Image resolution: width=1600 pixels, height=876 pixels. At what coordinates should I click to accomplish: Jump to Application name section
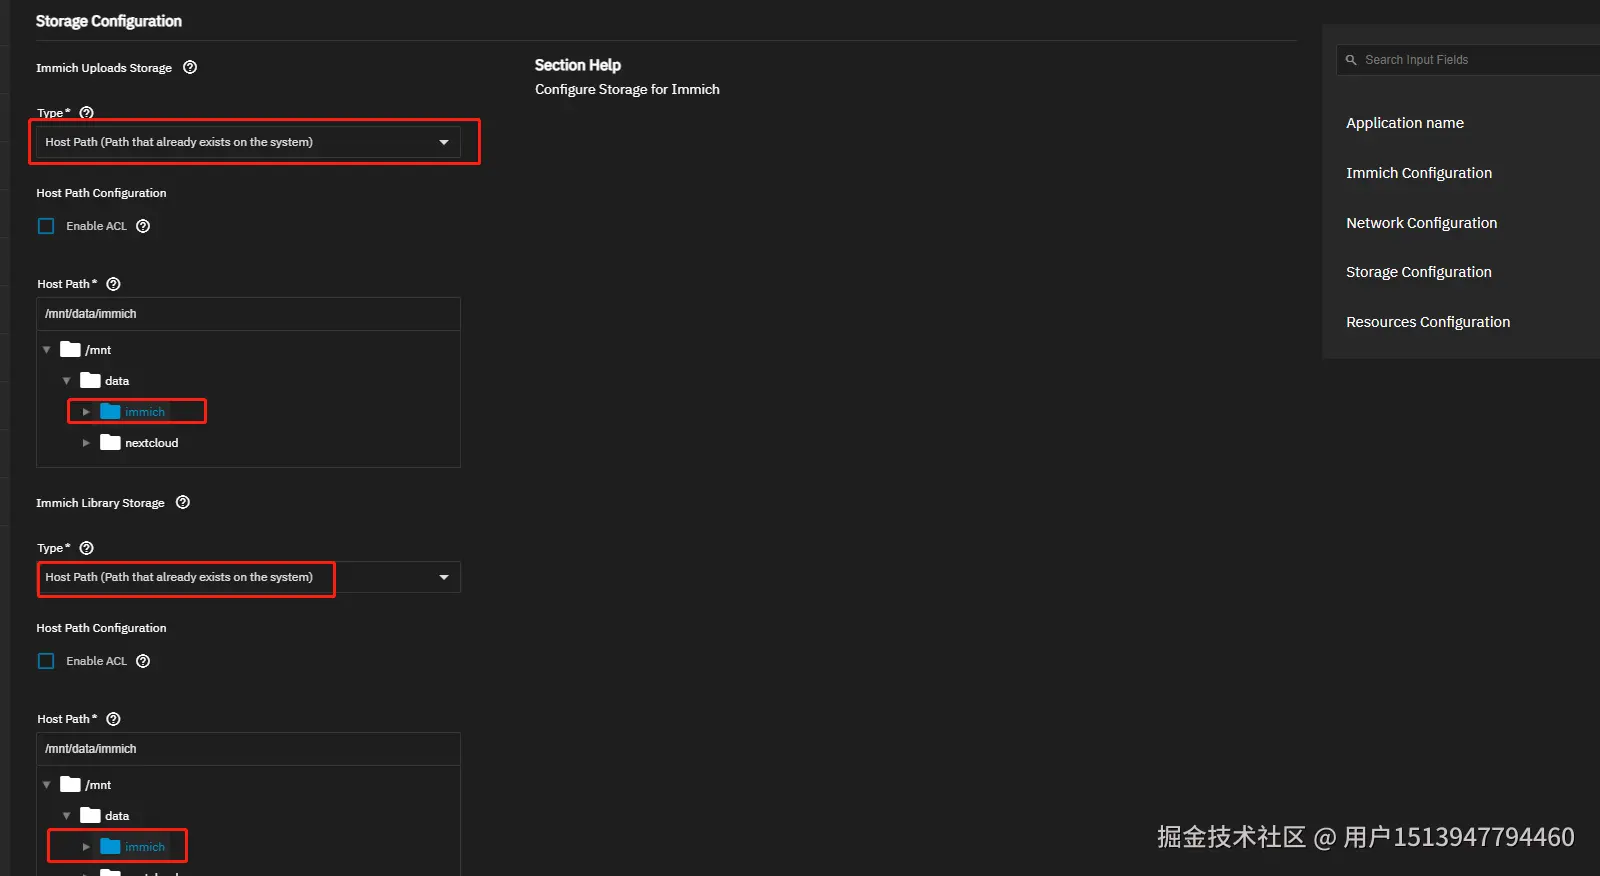(1404, 123)
